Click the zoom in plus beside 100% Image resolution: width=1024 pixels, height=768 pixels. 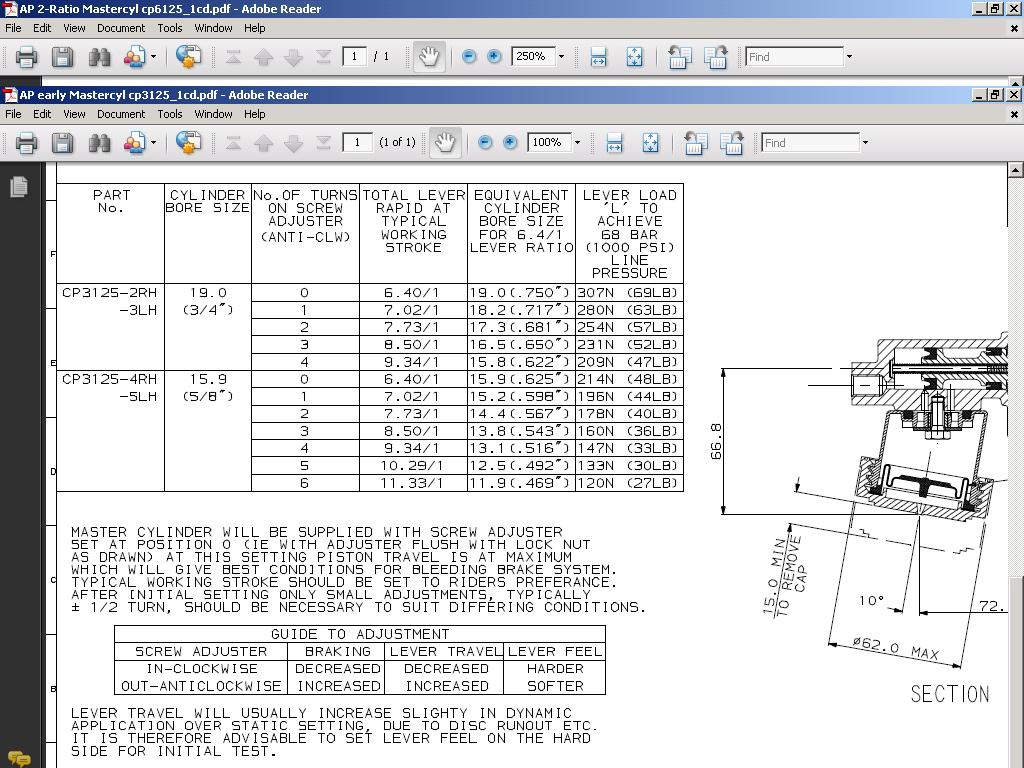point(510,143)
